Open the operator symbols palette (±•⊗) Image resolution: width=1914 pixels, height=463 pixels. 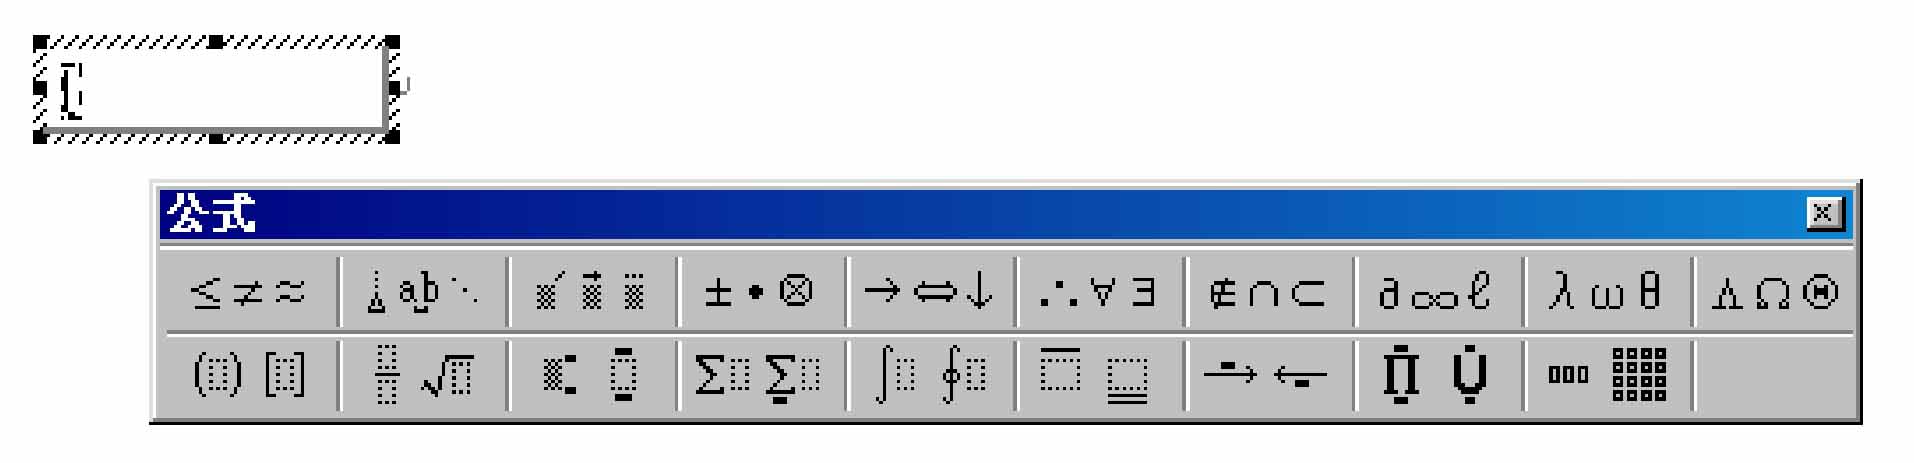pyautogui.click(x=761, y=292)
